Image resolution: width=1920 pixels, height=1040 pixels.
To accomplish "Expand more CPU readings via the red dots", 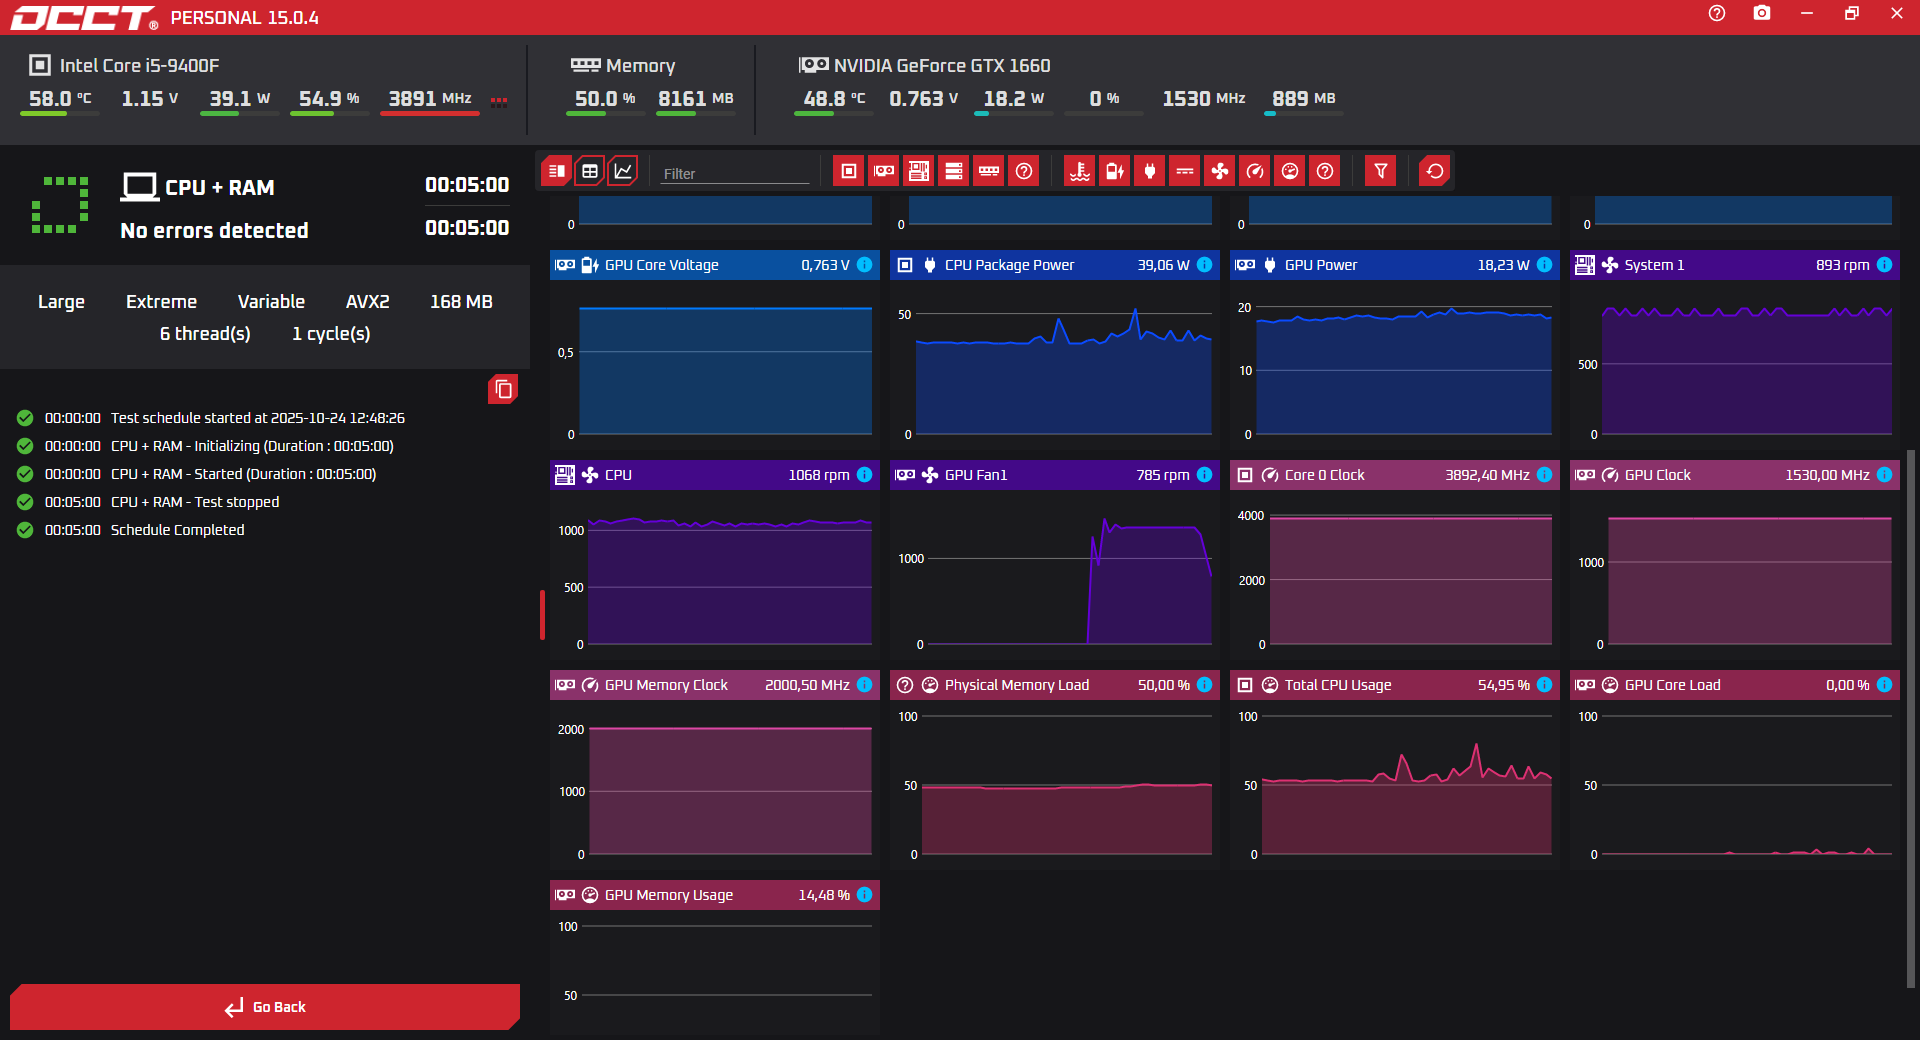I will tap(499, 100).
